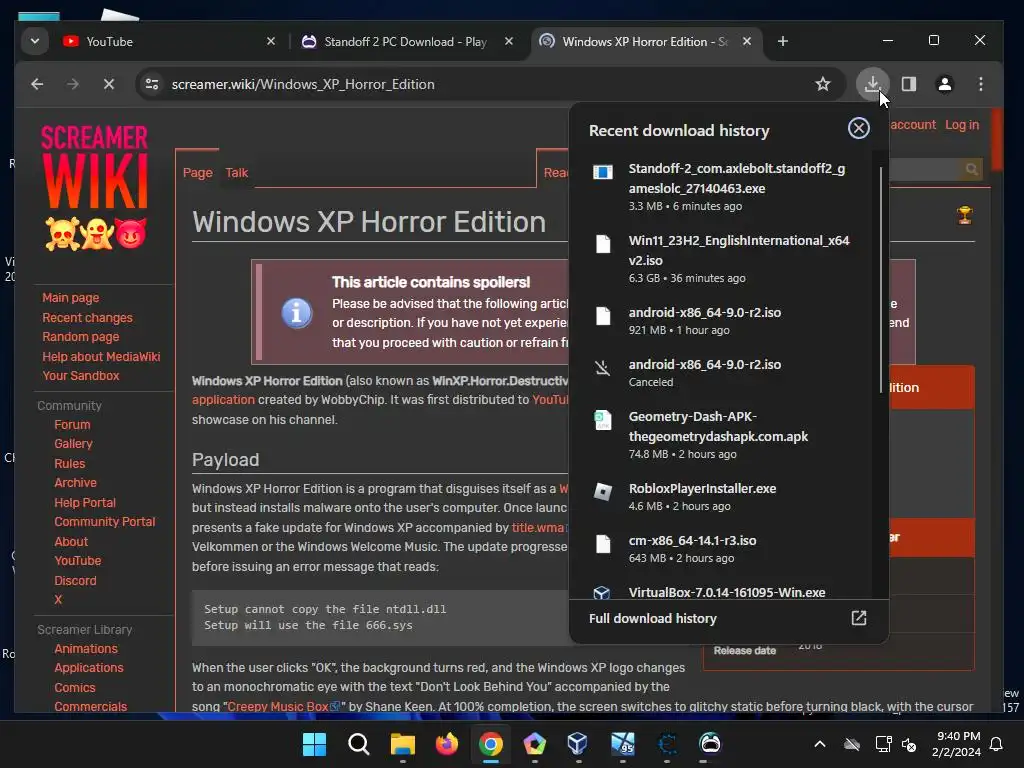Open the Rules sidebar link
The image size is (1024, 768).
(69, 464)
